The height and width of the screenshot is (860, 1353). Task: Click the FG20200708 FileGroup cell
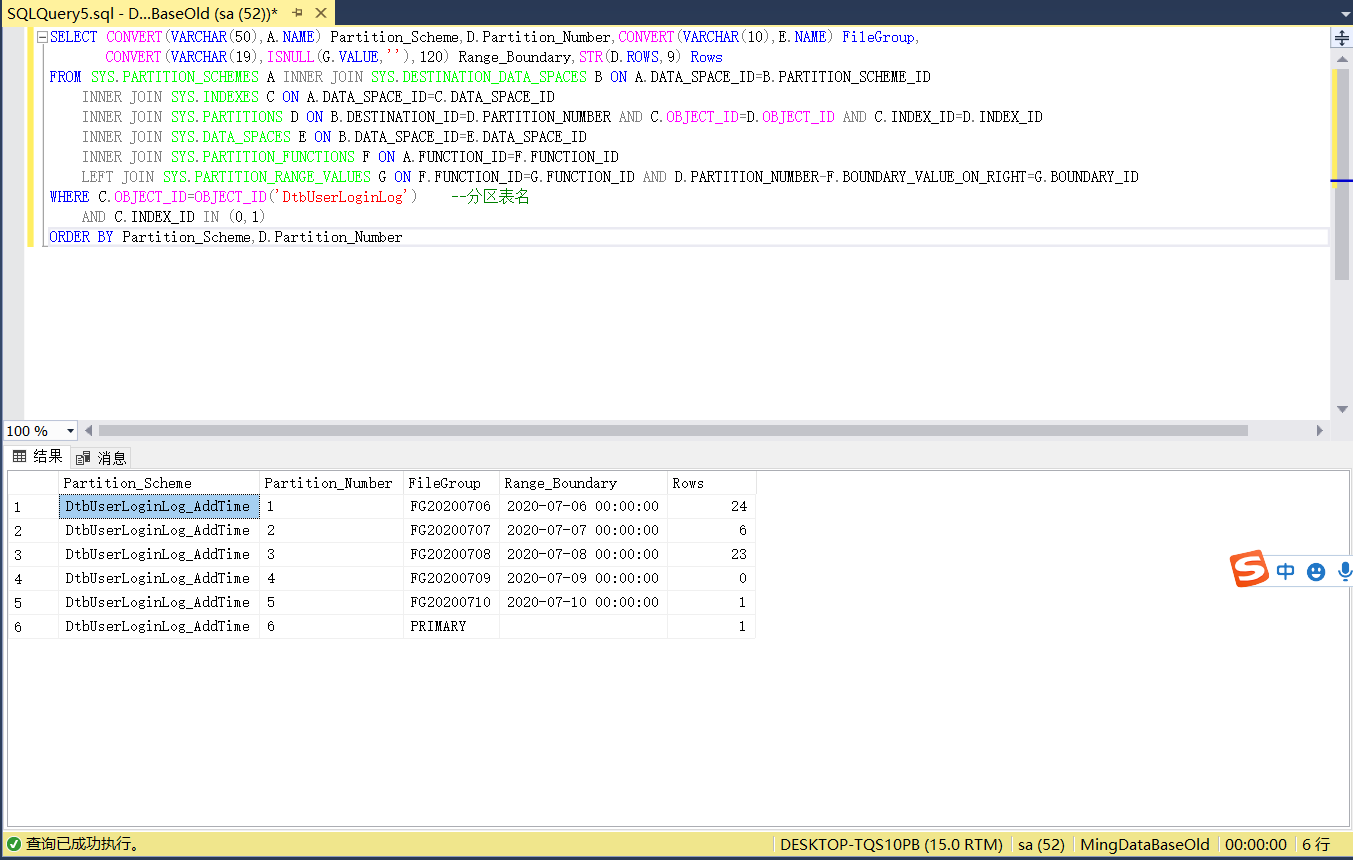tap(452, 554)
